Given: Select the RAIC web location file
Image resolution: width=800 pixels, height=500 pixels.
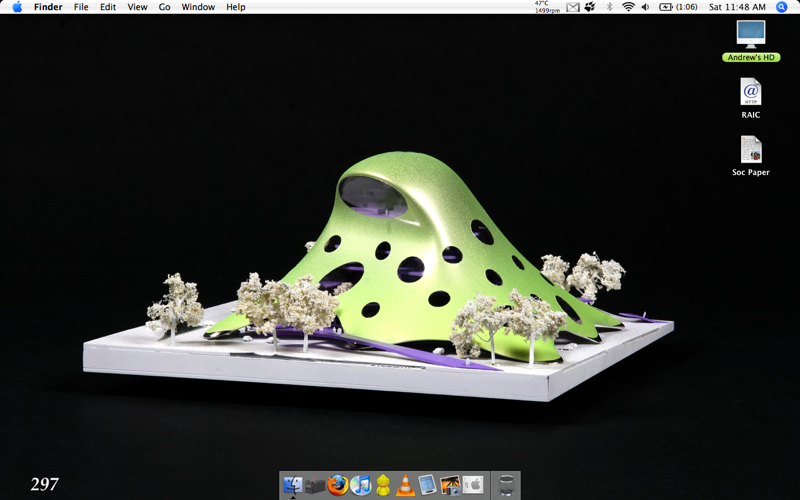Looking at the screenshot, I should [x=751, y=92].
